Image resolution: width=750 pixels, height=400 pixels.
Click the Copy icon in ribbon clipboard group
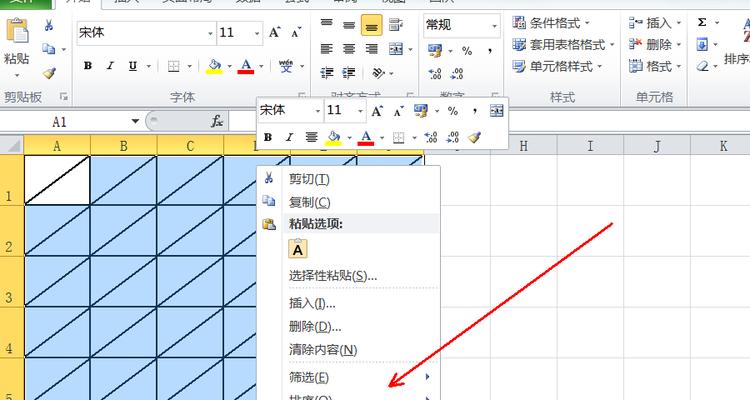[49, 48]
